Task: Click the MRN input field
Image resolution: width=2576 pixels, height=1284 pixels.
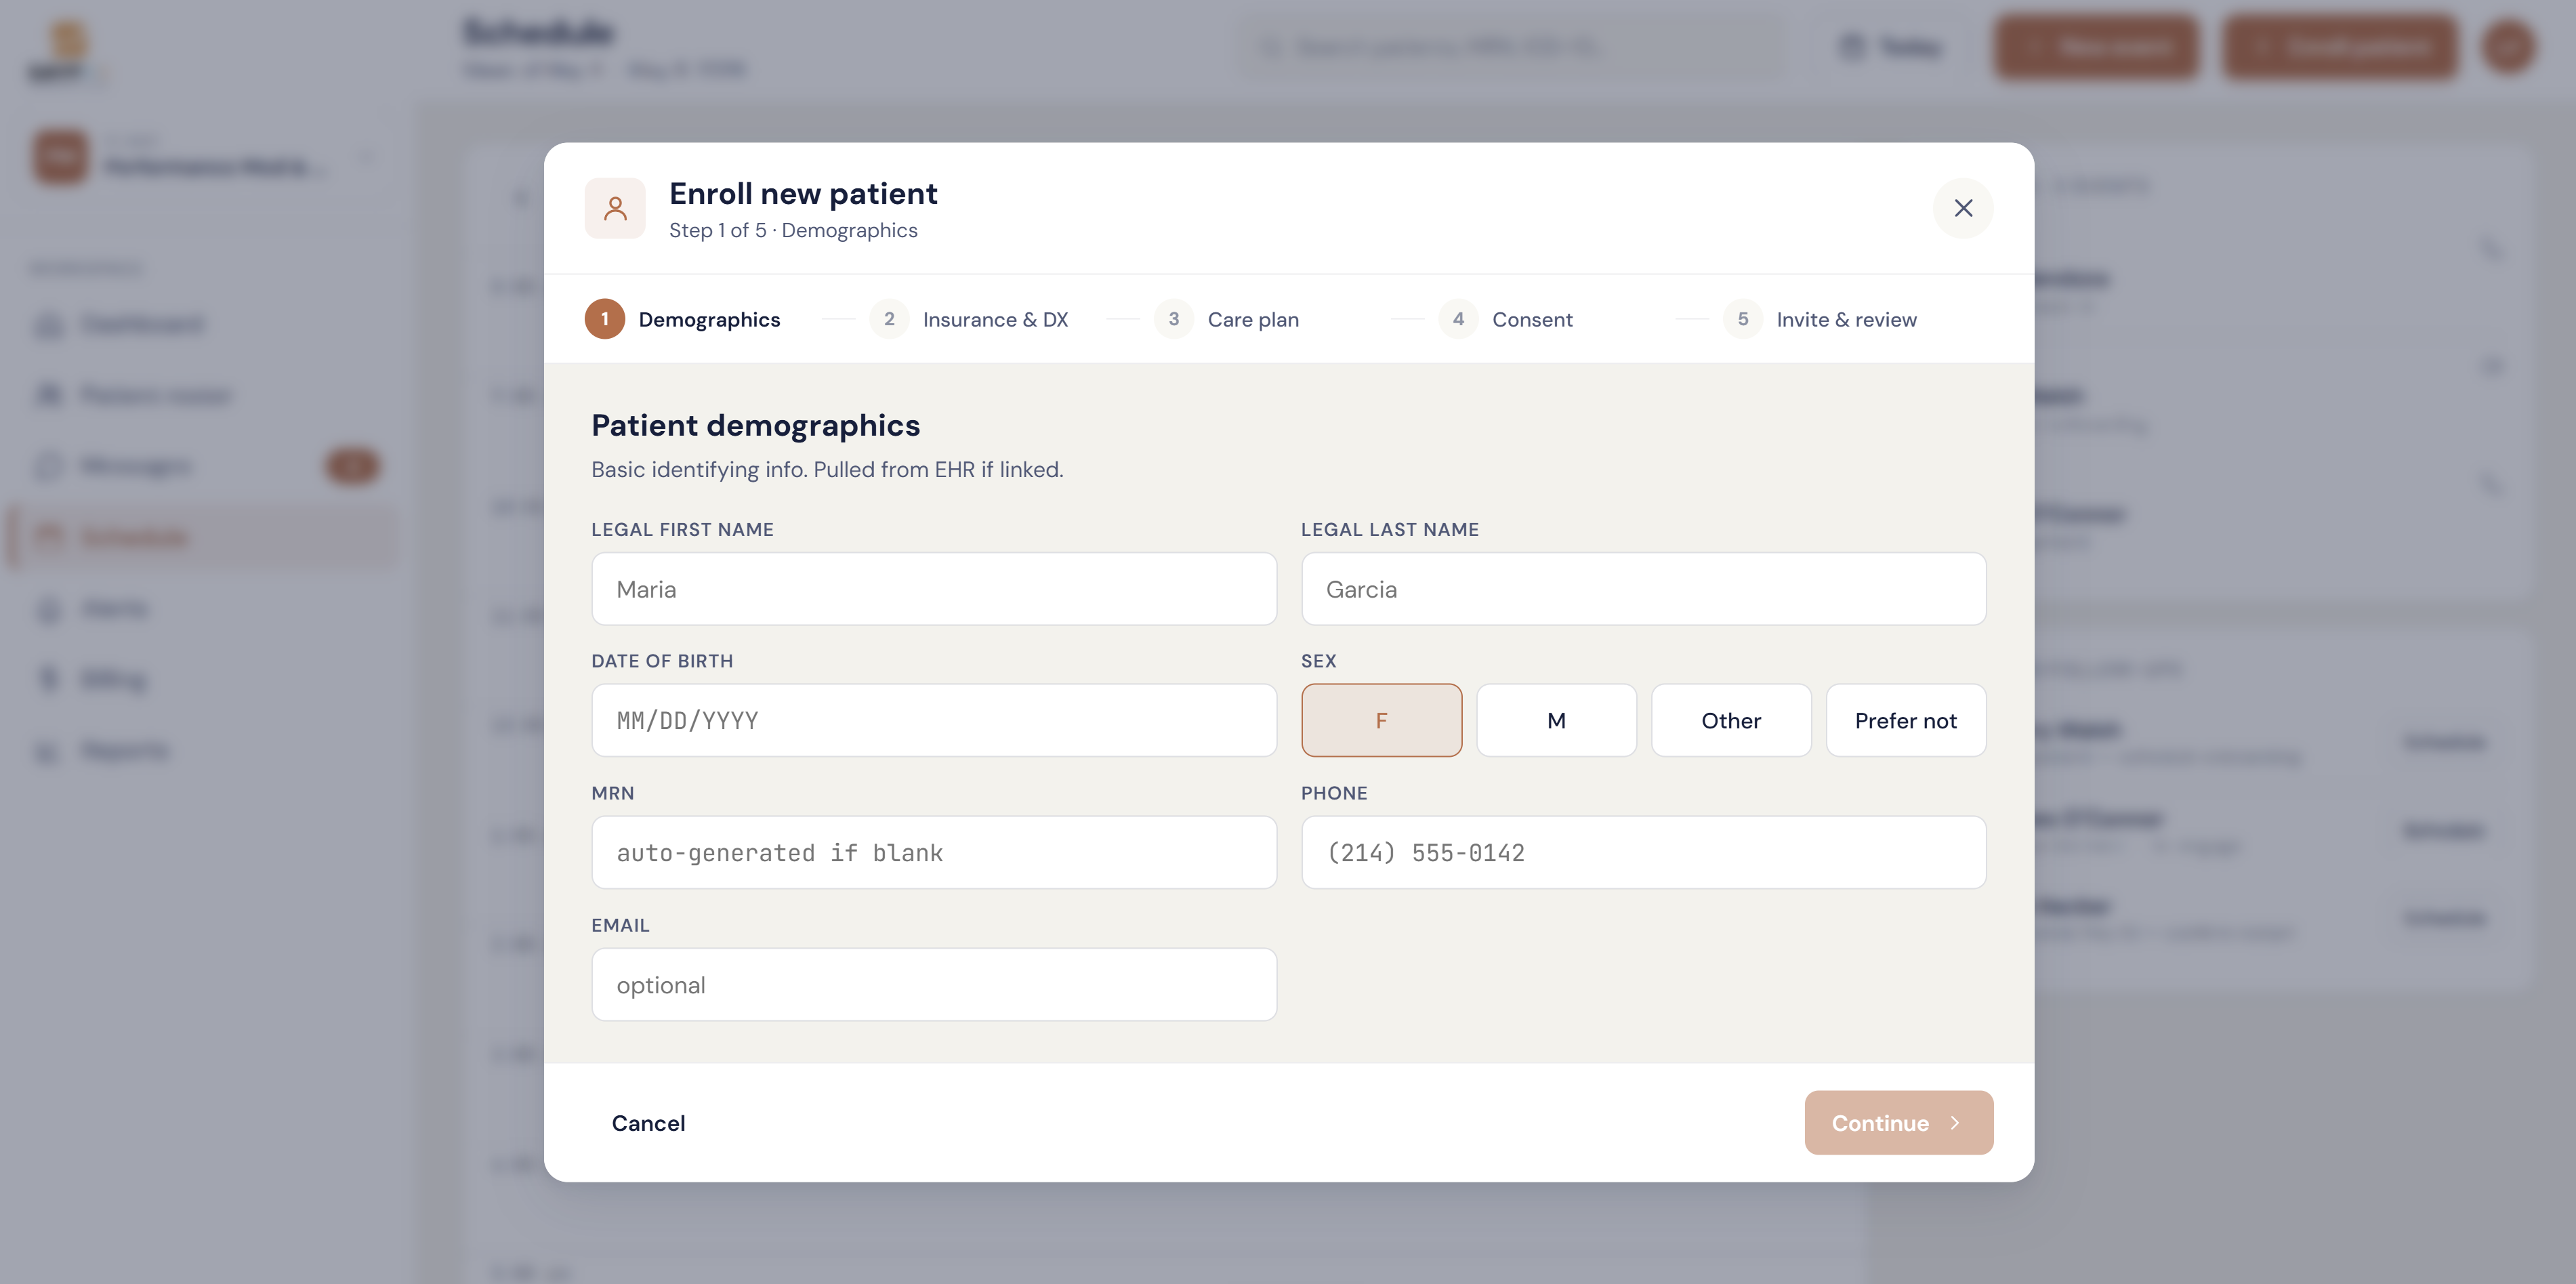Action: (934, 852)
